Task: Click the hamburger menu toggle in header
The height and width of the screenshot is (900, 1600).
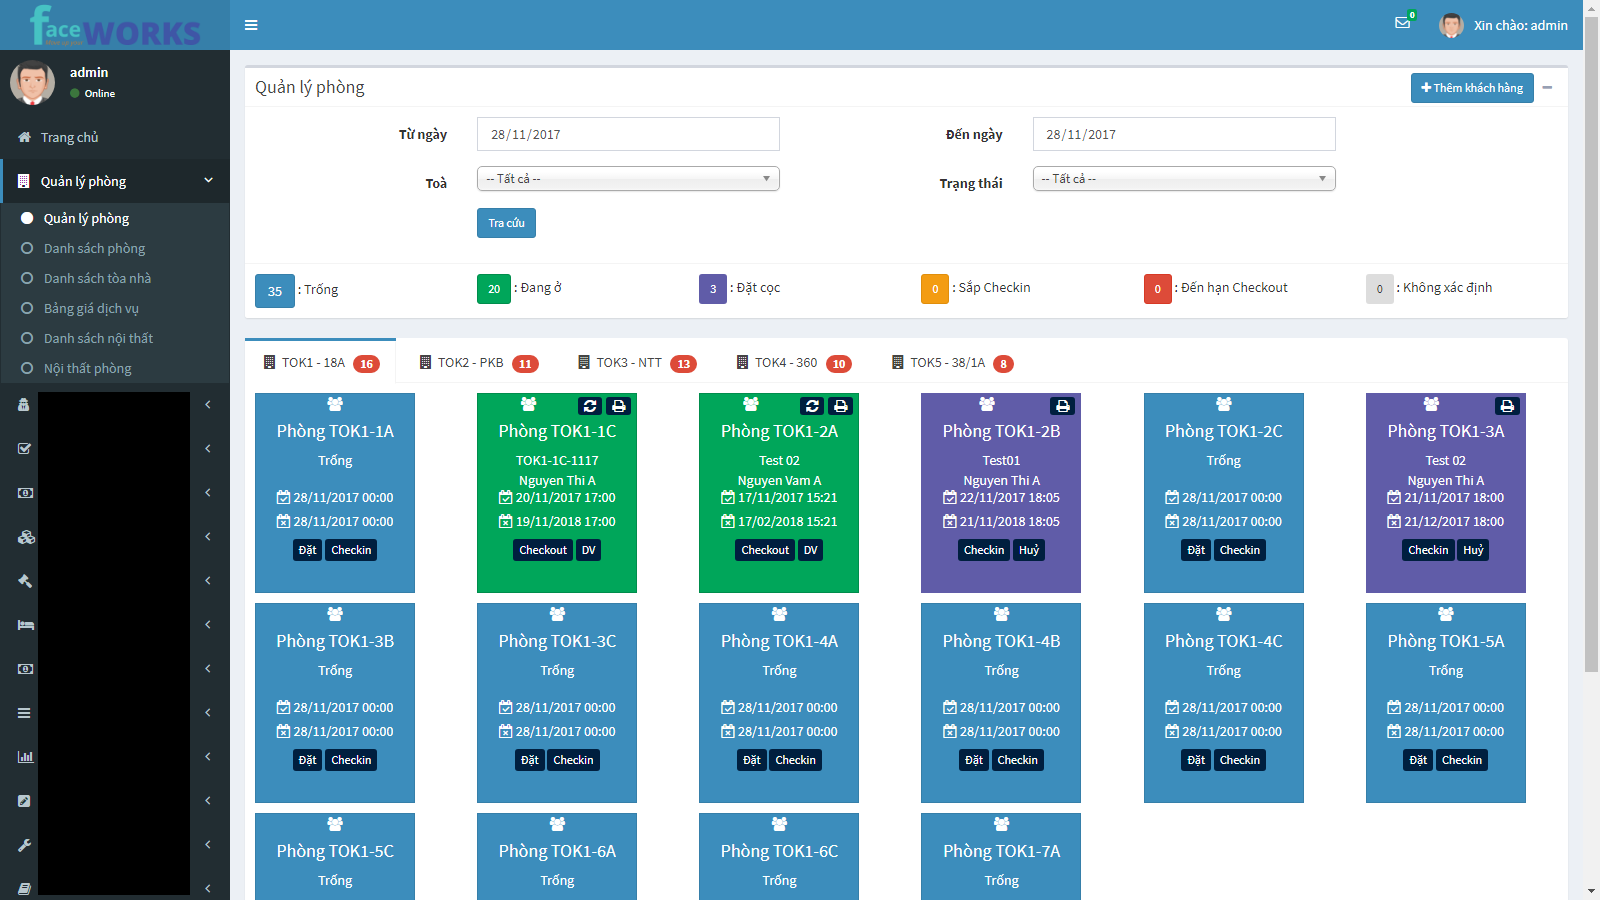Action: (251, 25)
